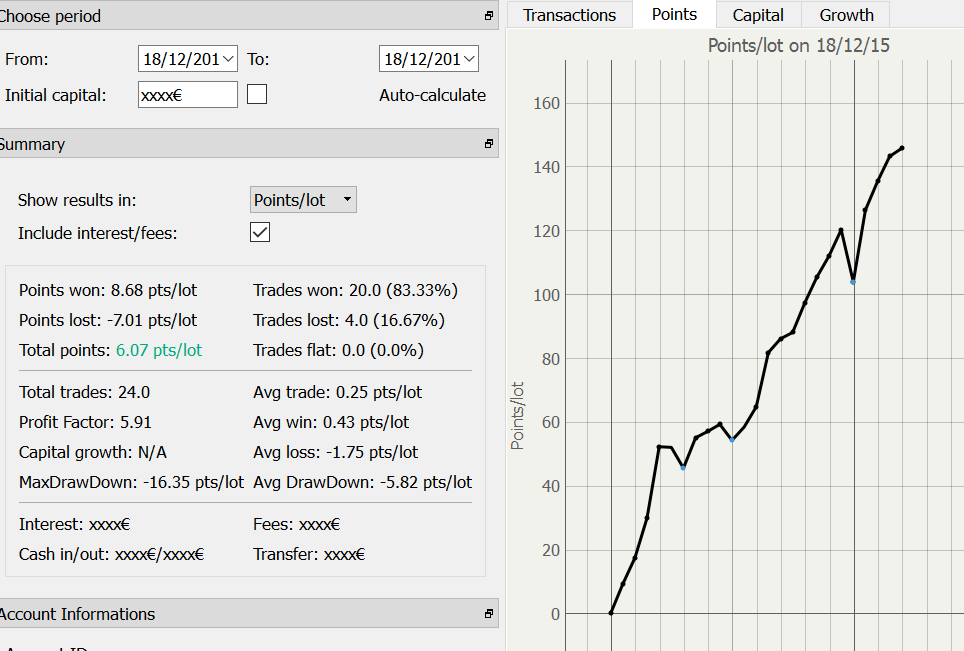Viewport: 964px width, 651px height.
Task: Switch to the Growth tab
Action: pyautogui.click(x=846, y=15)
